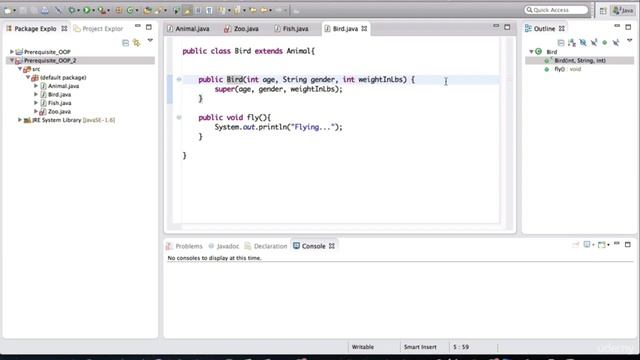
Task: Maximize the Outline view
Action: coord(628,27)
